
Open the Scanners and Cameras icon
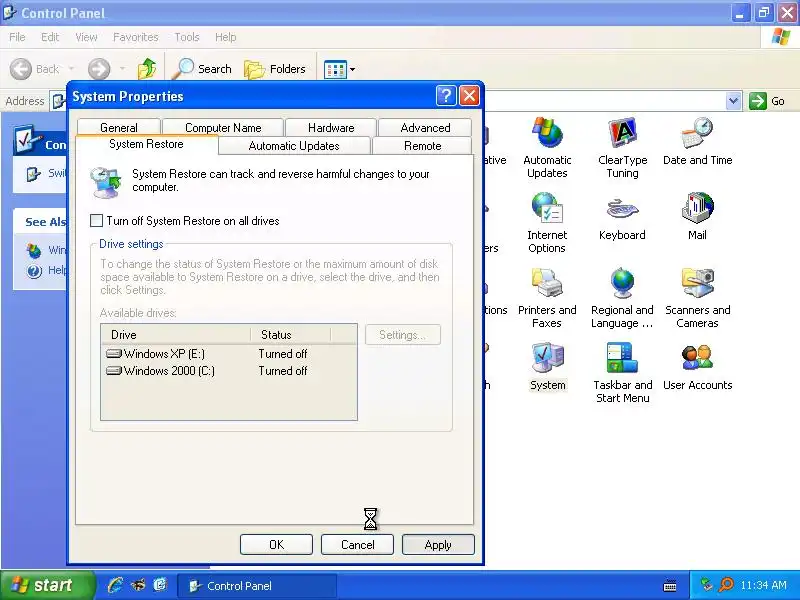[x=697, y=297]
